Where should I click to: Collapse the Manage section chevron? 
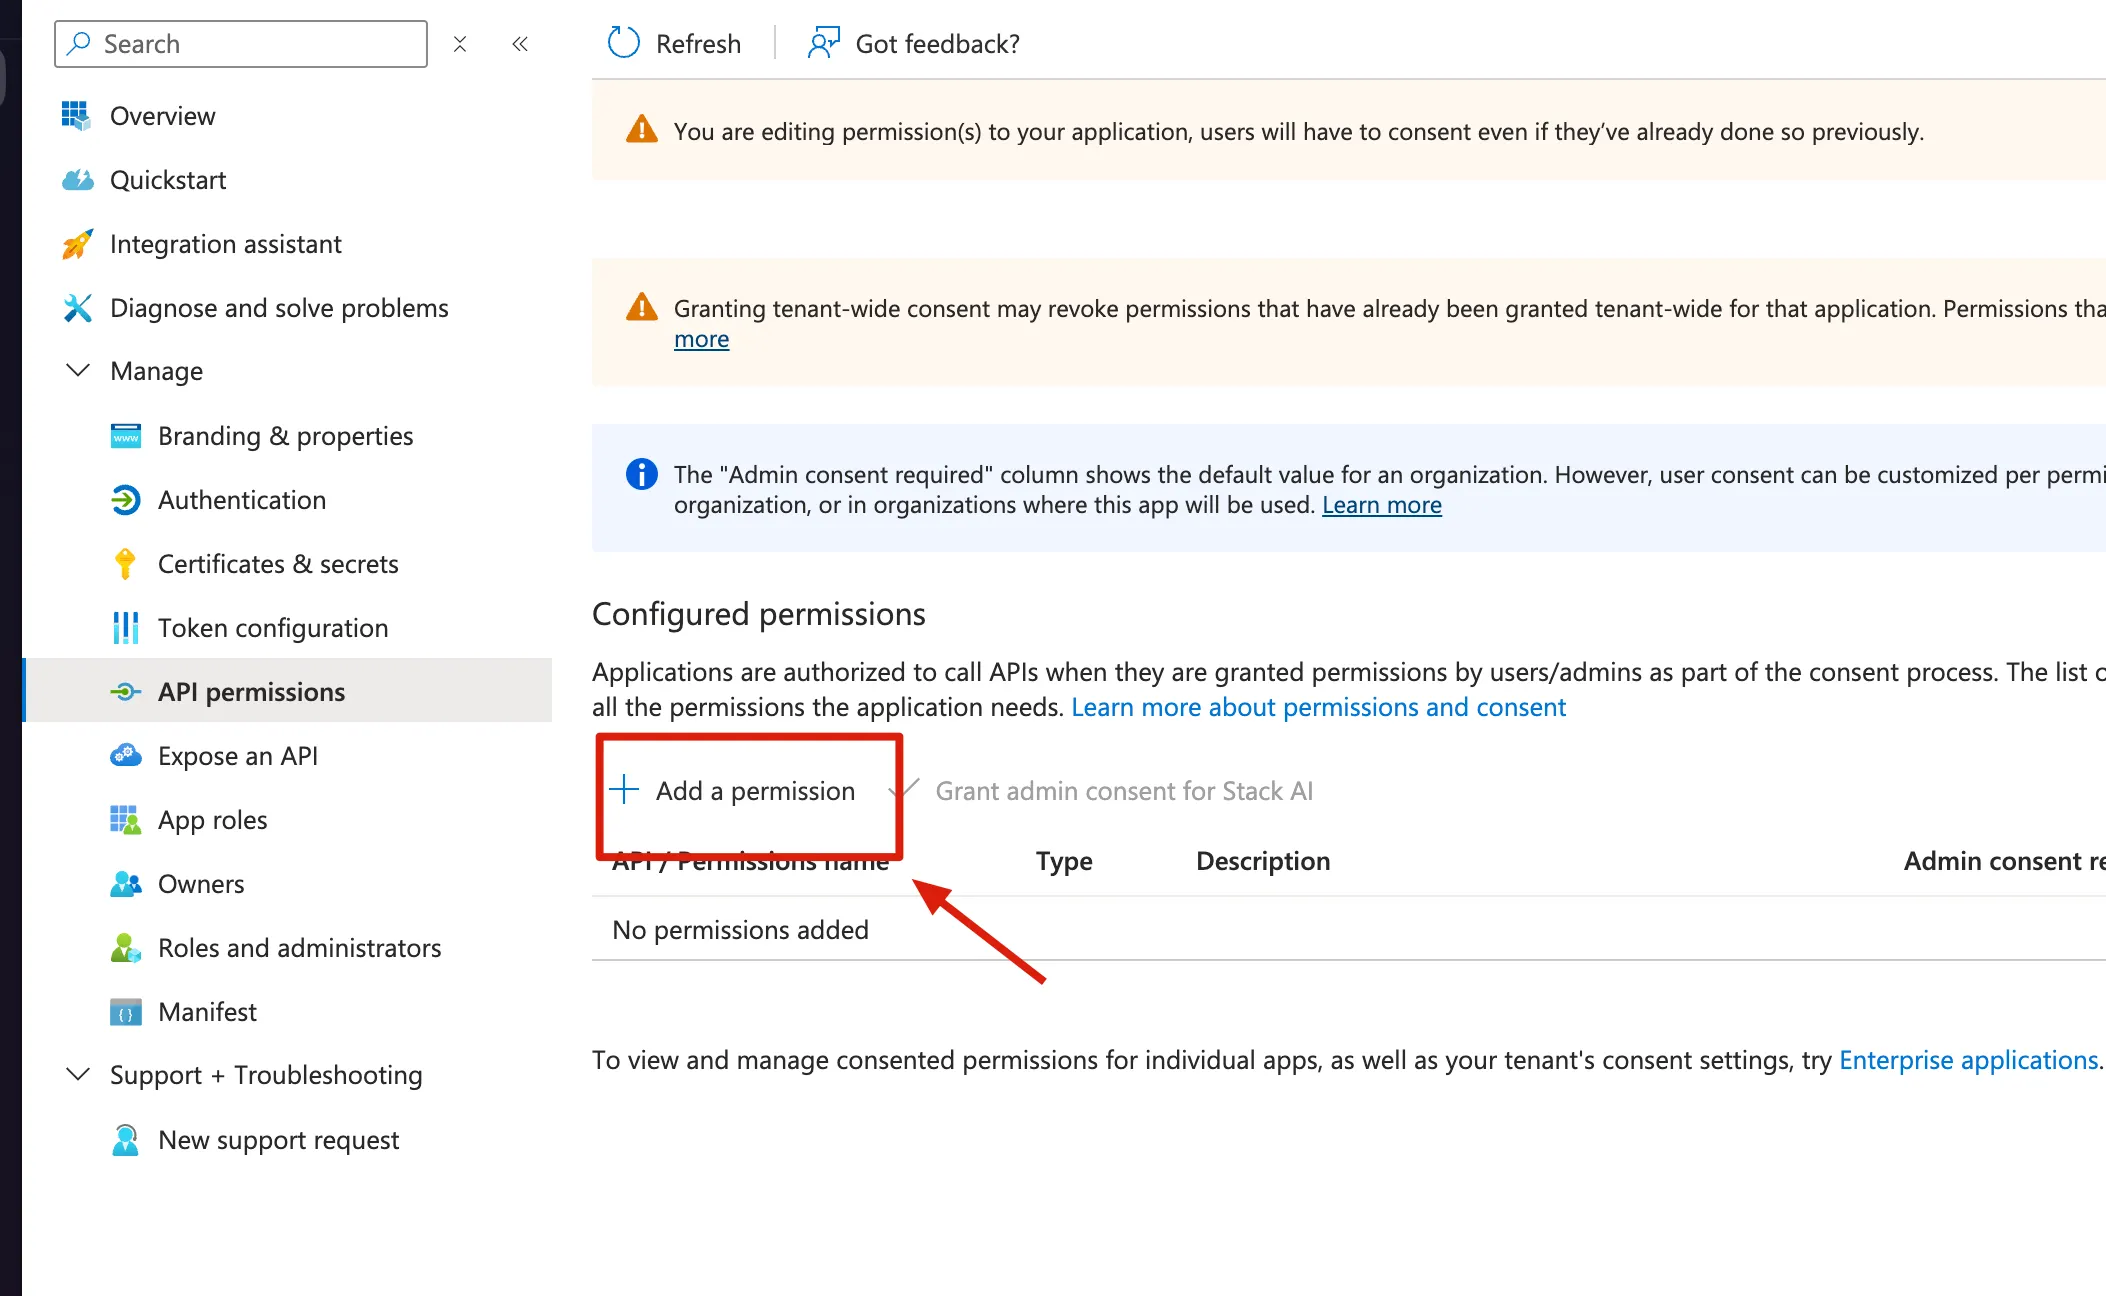pos(77,371)
